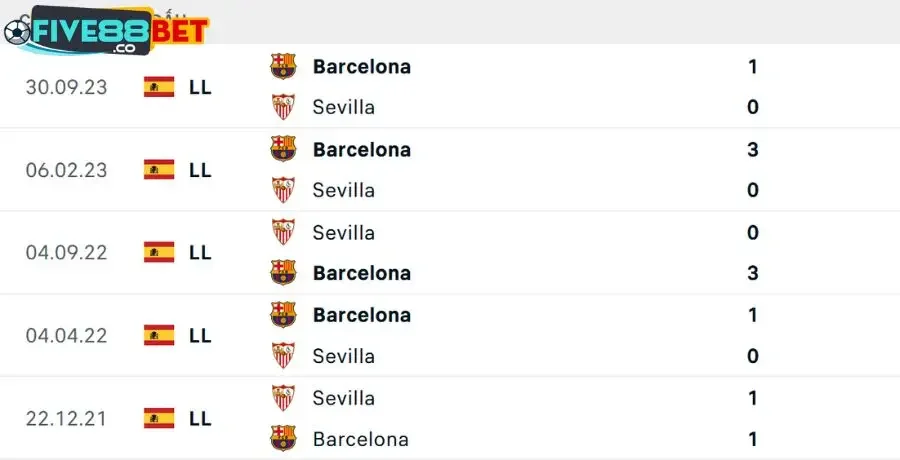Click Sevilla crest in 06.02.23 match
This screenshot has height=460, width=900.
click(284, 190)
